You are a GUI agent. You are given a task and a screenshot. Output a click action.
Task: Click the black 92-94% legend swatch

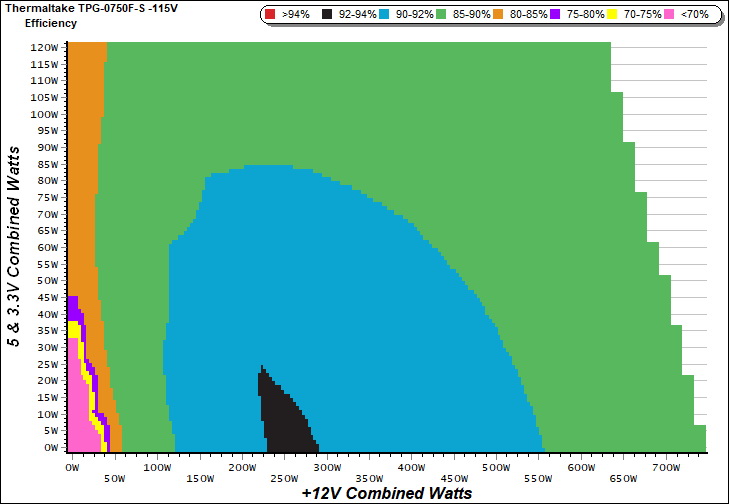(x=328, y=15)
